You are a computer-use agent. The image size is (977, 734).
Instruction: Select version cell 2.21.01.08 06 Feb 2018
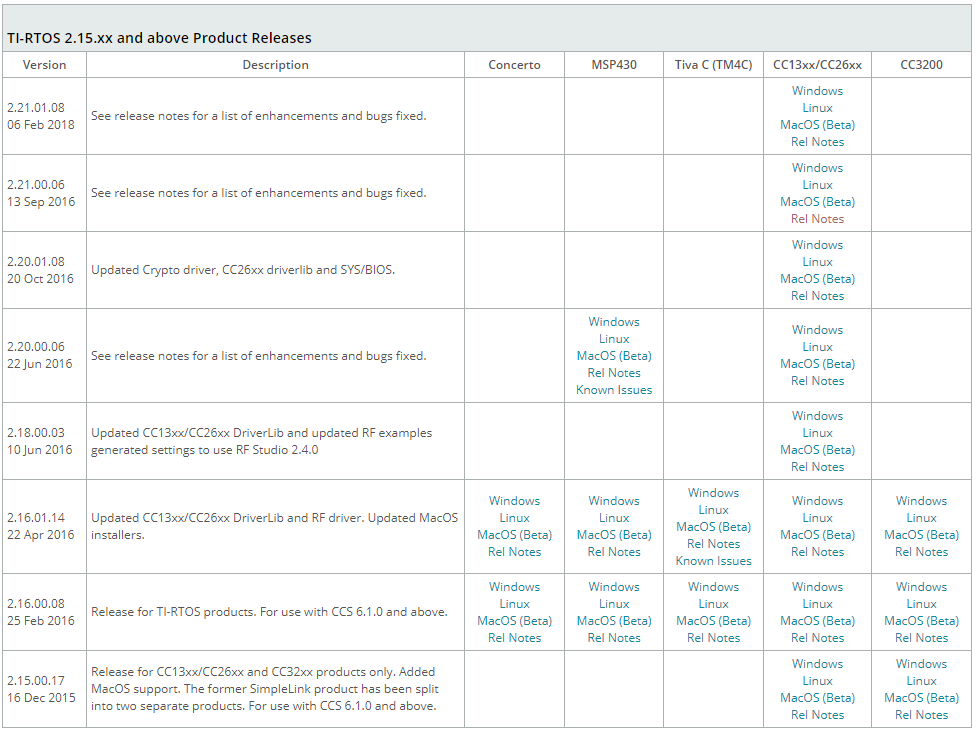point(44,116)
